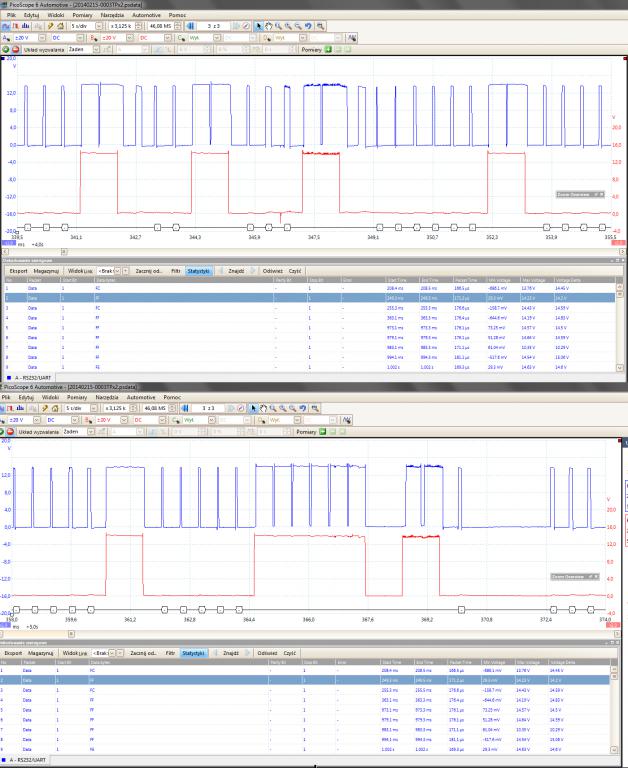Open zoom overview icon in top window
The image size is (628, 768).
320,26
